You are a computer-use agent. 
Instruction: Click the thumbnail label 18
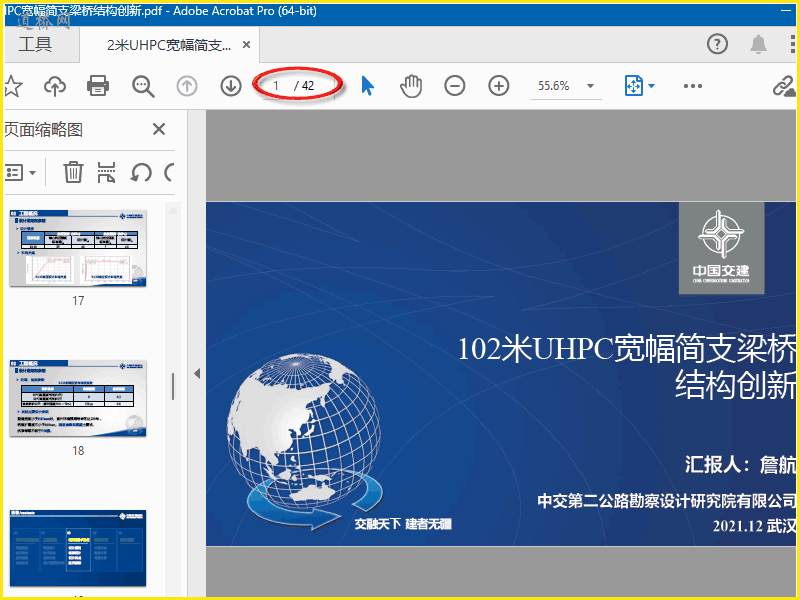78,451
